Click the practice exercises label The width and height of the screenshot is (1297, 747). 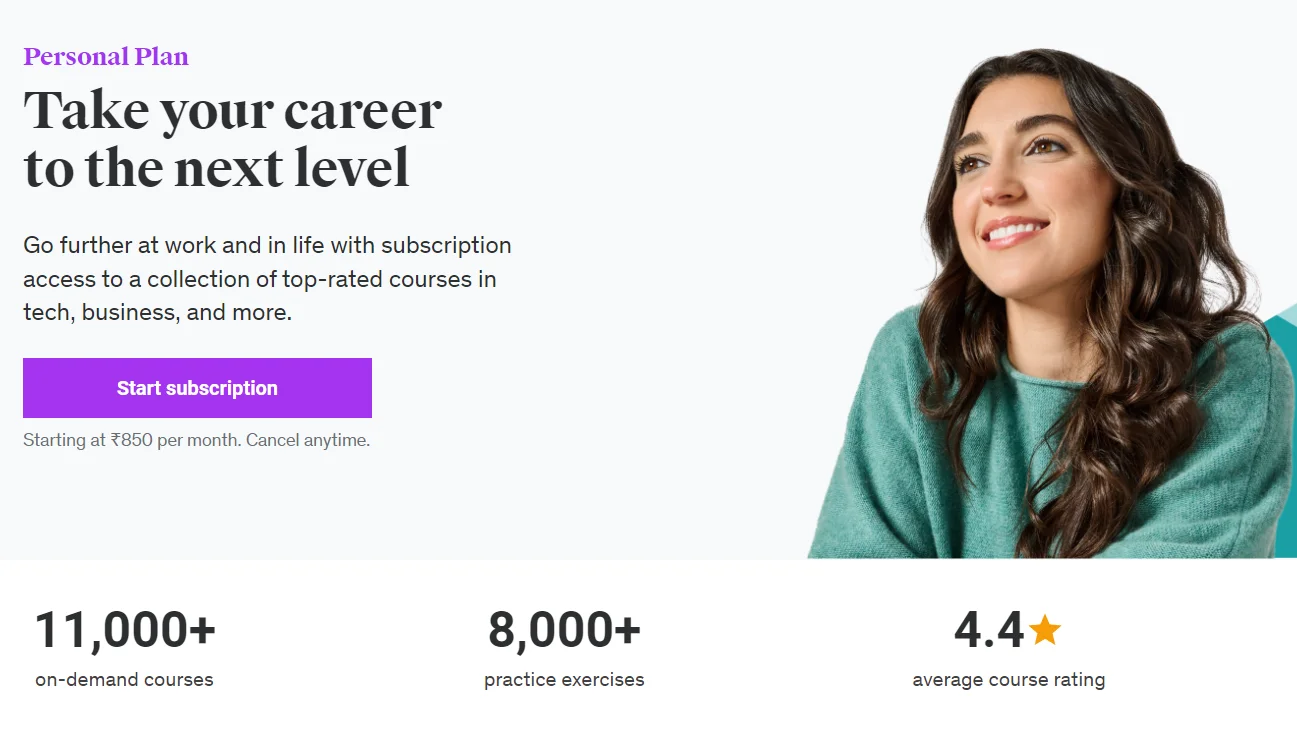pos(563,679)
